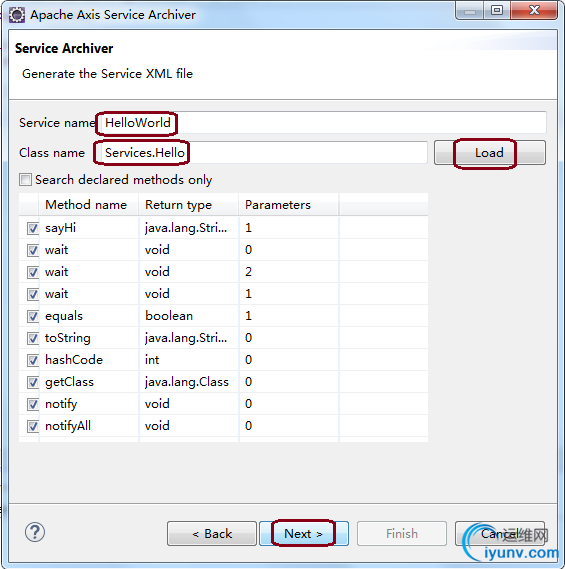This screenshot has height=569, width=565.
Task: Click the Service name input field
Action: tap(323, 123)
